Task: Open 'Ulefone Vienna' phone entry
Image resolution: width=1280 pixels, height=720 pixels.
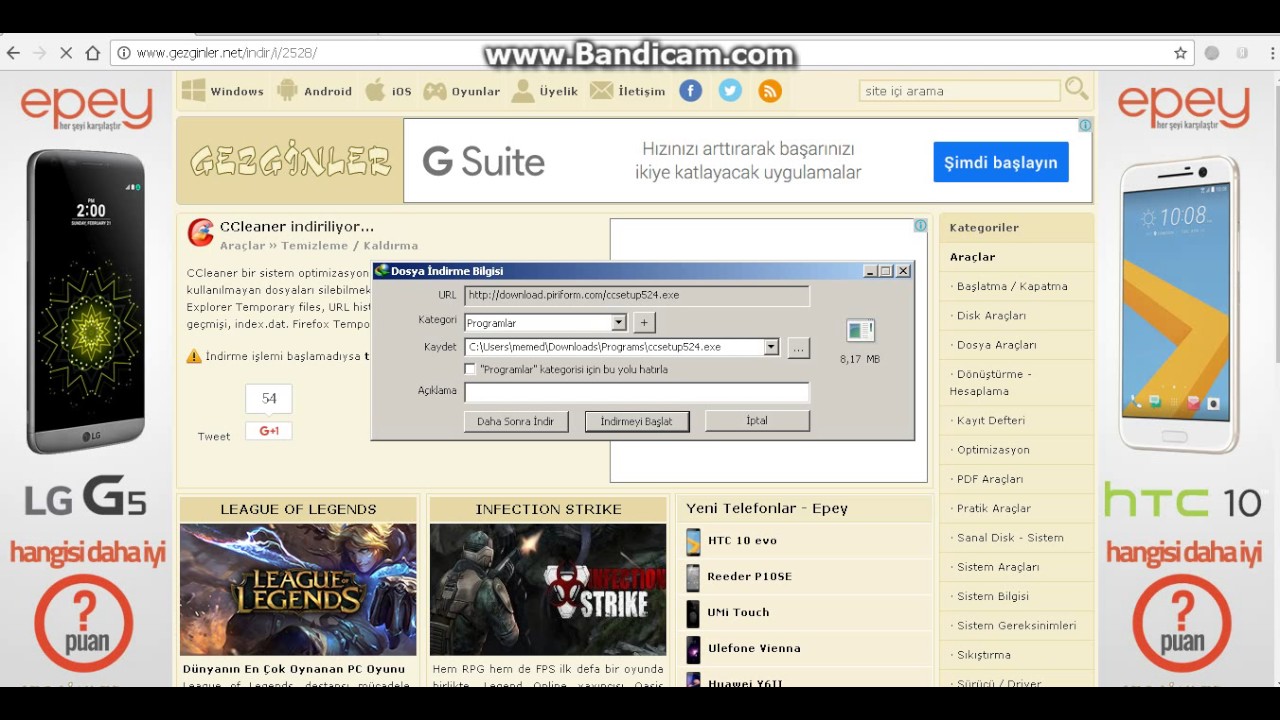Action: [x=754, y=649]
